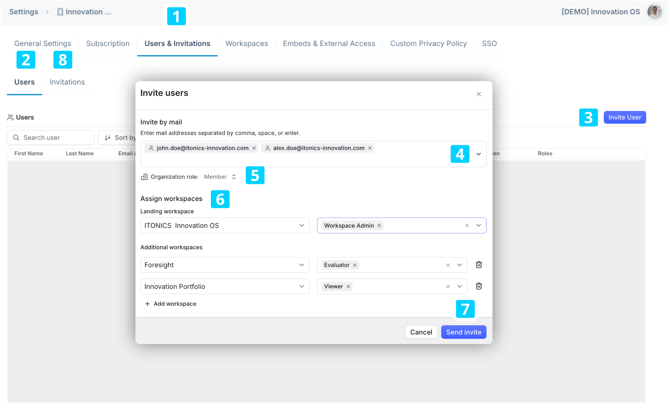Screen dimensions: 670x409
Task: Clear all roles in Foresight role field
Action: [447, 265]
